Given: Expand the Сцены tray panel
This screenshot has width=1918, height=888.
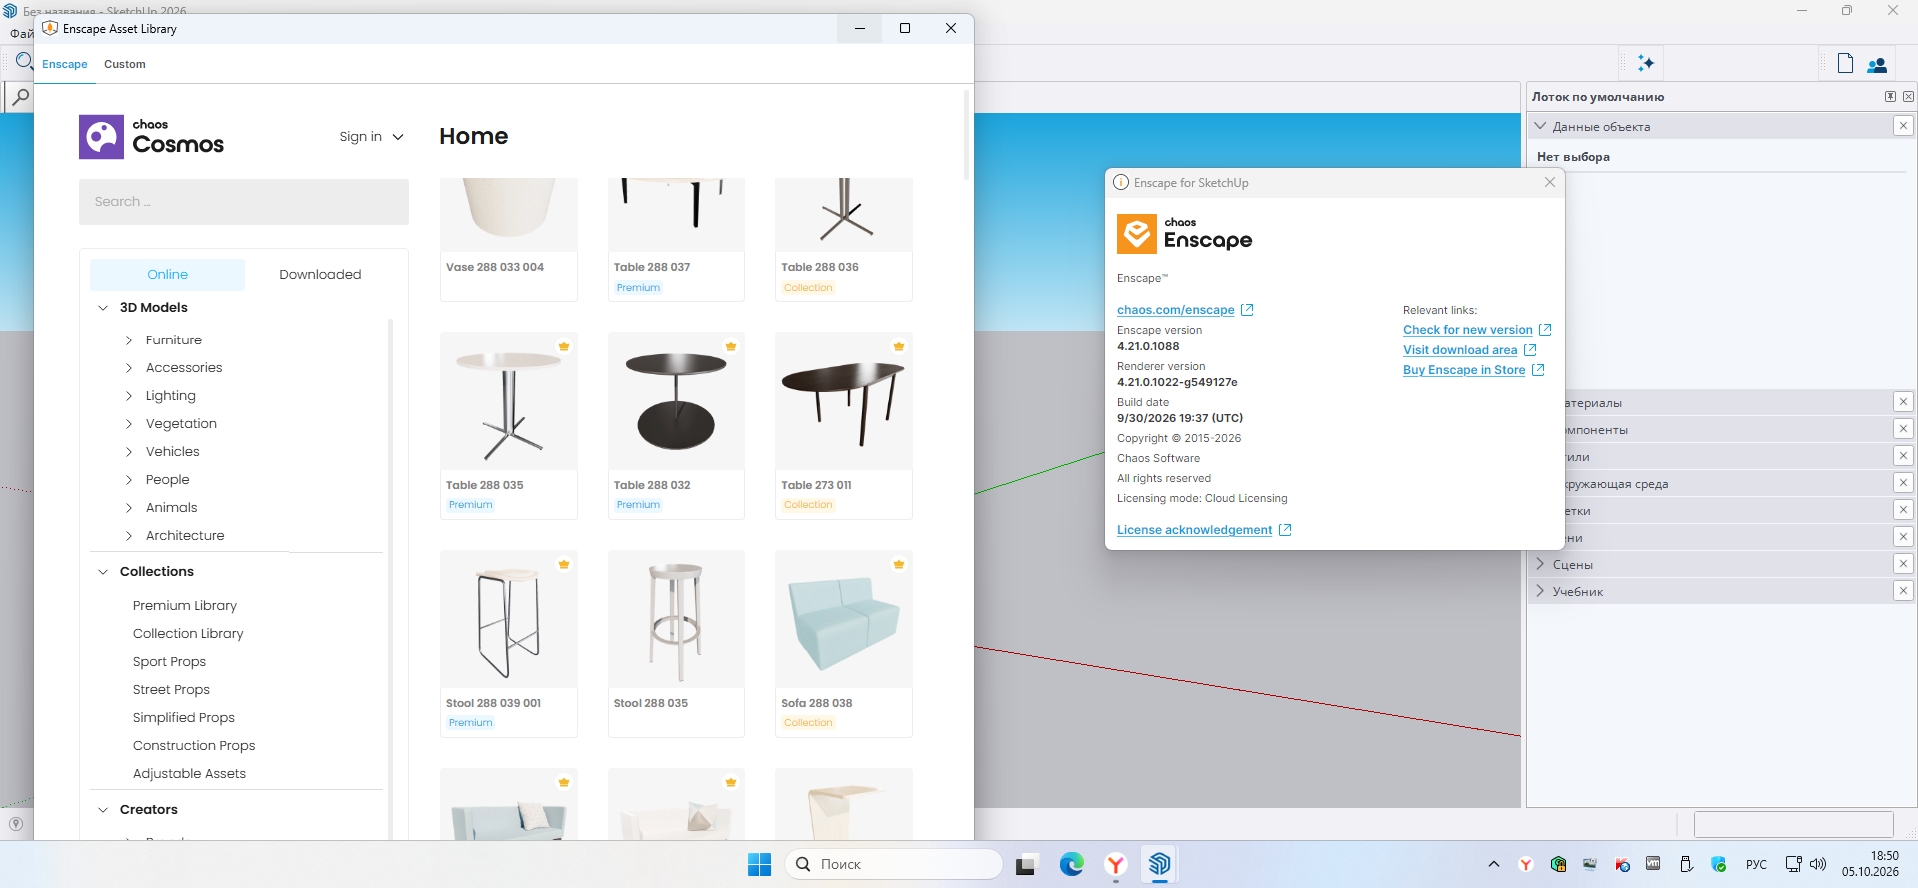Looking at the screenshot, I should 1541,565.
